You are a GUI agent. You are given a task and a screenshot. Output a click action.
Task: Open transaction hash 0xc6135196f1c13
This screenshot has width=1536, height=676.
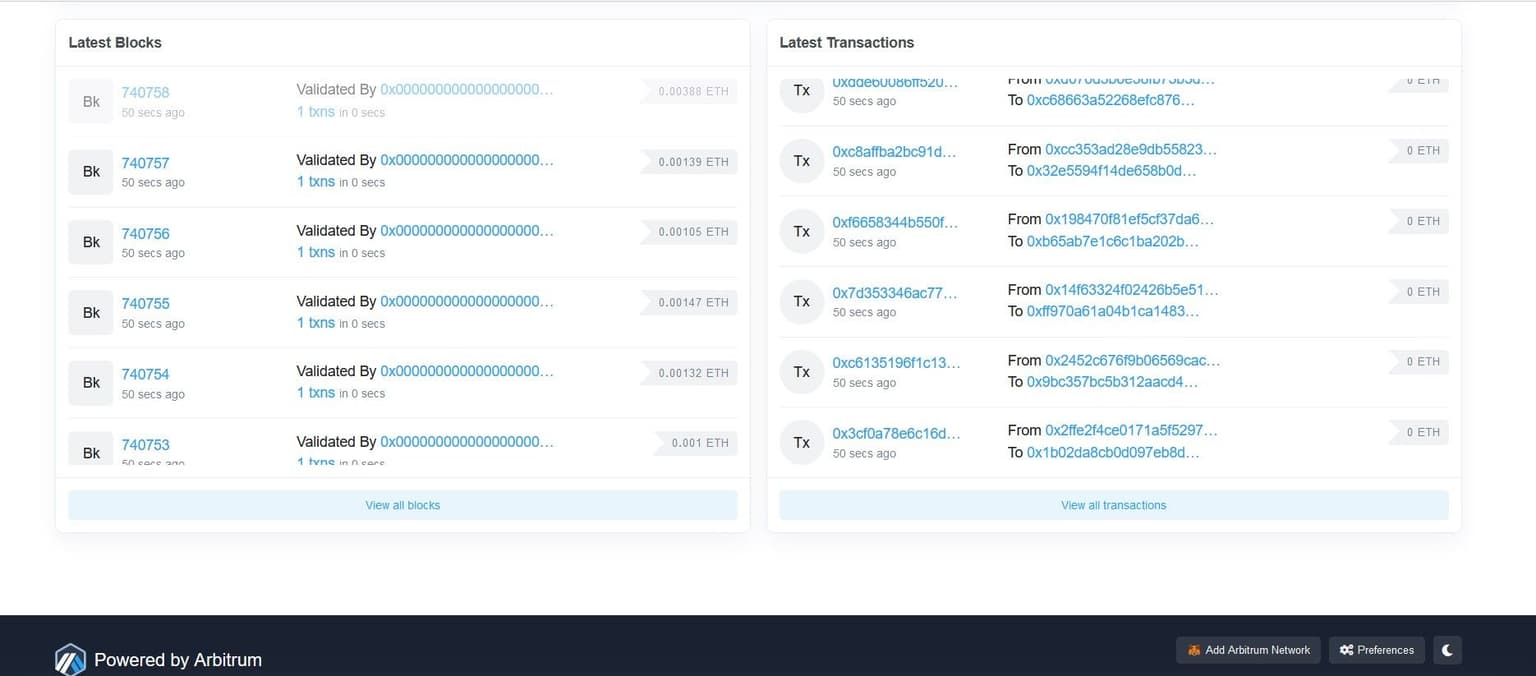tap(895, 362)
